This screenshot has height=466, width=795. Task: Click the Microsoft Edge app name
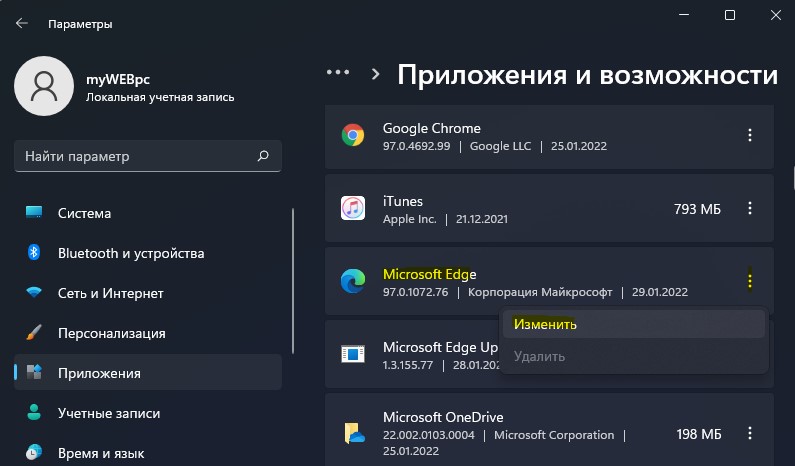(429, 274)
